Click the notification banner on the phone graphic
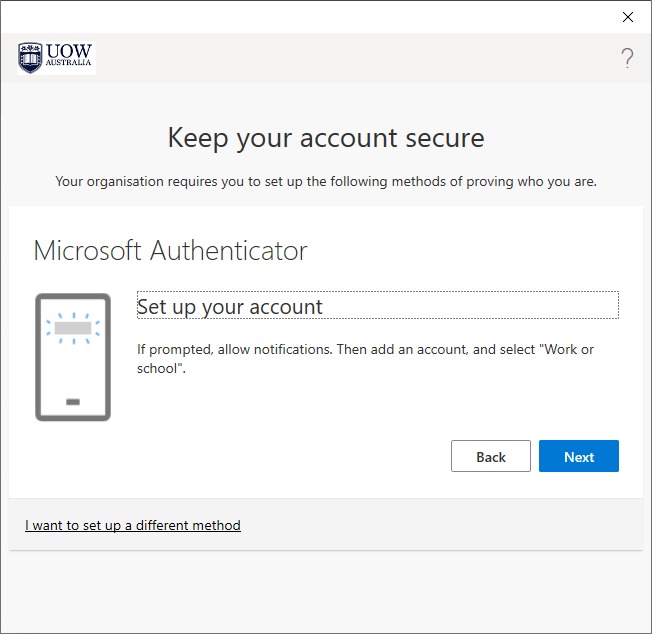 click(72, 327)
